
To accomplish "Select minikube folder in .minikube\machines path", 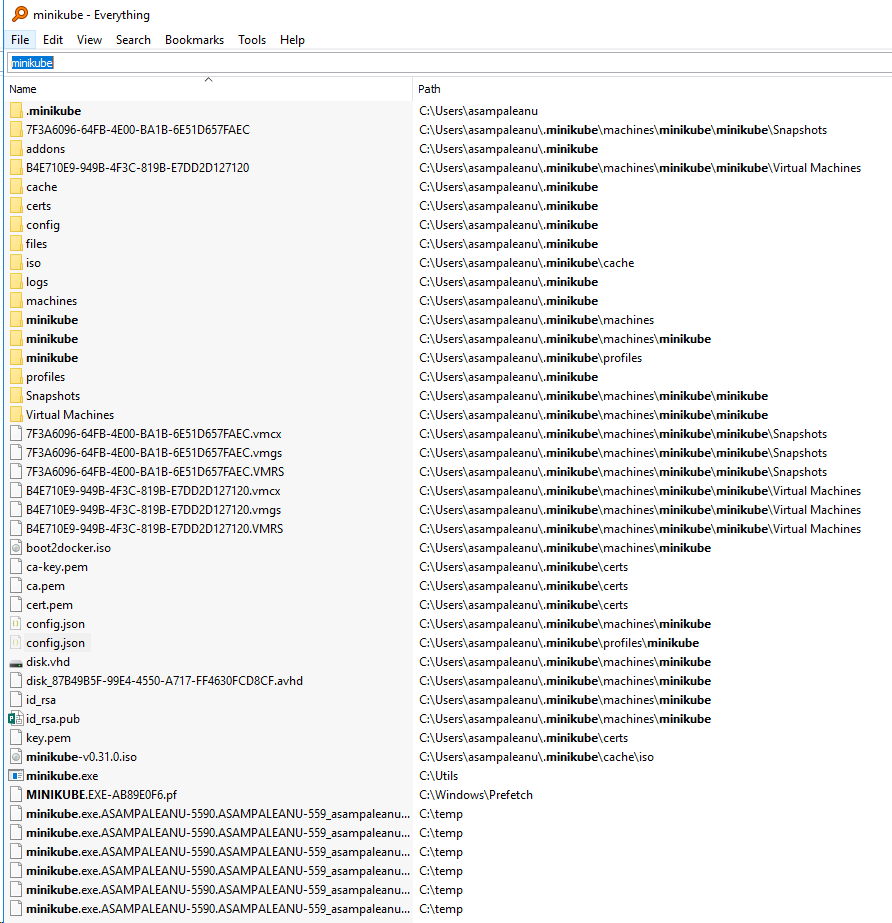I will point(52,320).
